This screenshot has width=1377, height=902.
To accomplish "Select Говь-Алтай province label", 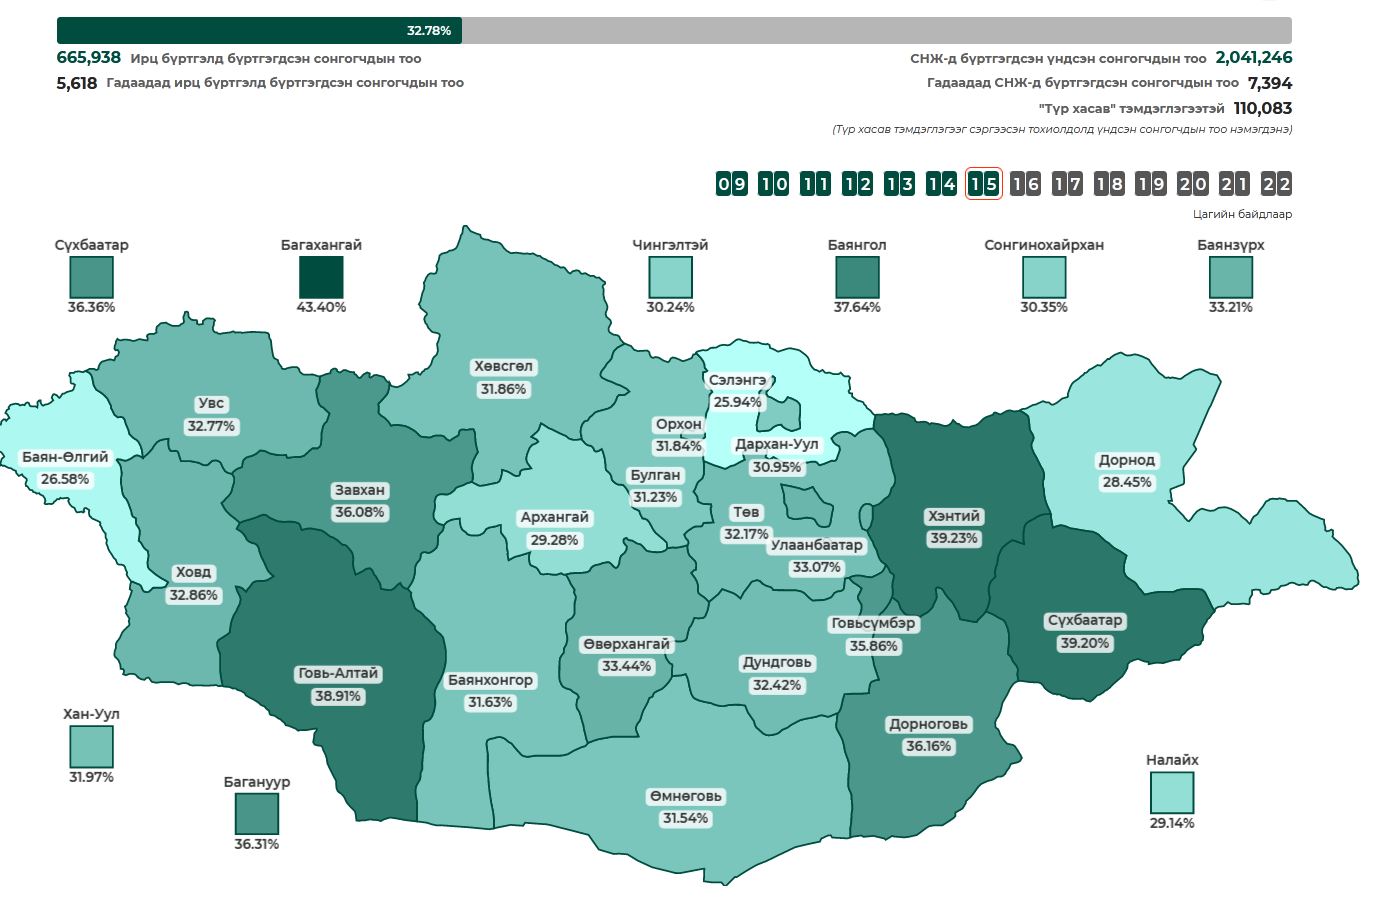I will coord(338,674).
